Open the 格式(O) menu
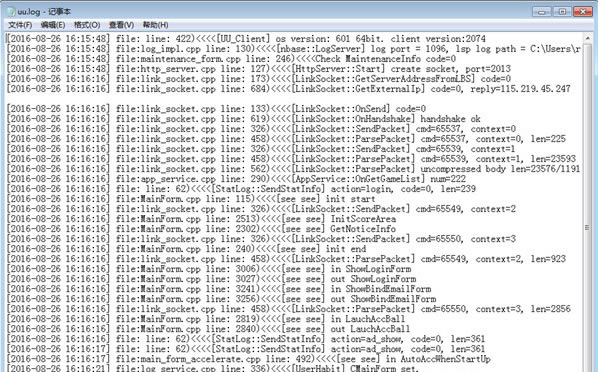 point(87,25)
